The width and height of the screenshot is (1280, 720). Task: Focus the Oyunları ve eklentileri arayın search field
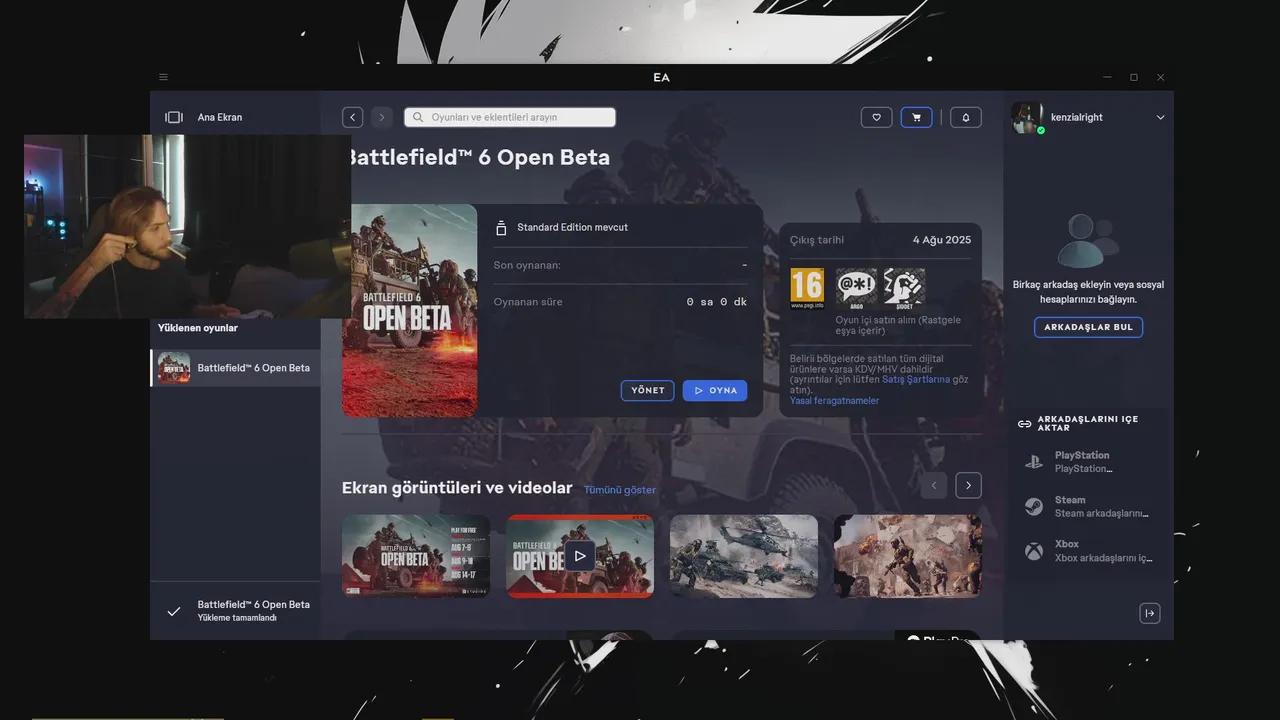(510, 117)
